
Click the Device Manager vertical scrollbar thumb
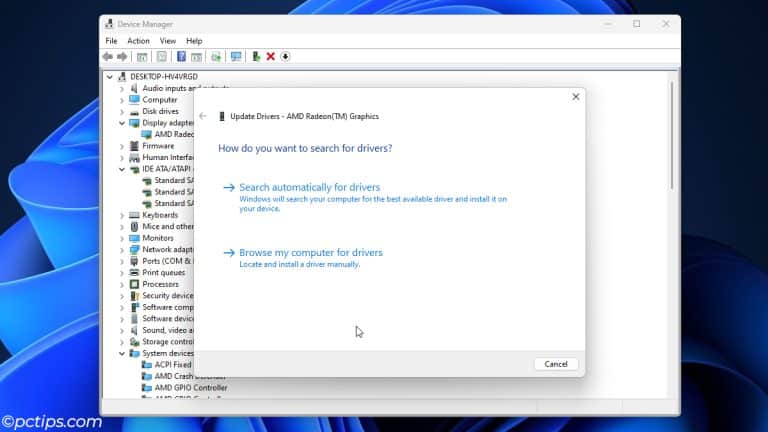[672, 136]
